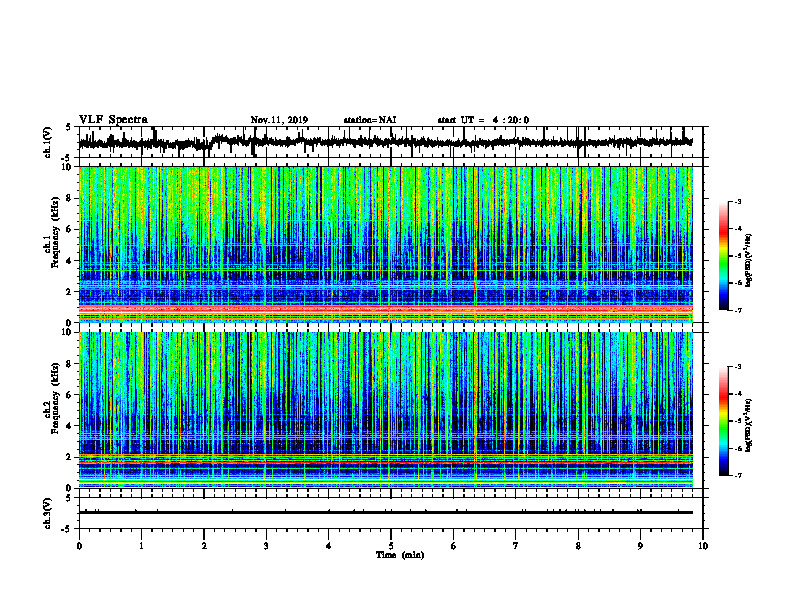Screen dimensions: 792x612
Task: Click the "6" kHz tick on the ch.1 frequency axis
Action: [70, 229]
